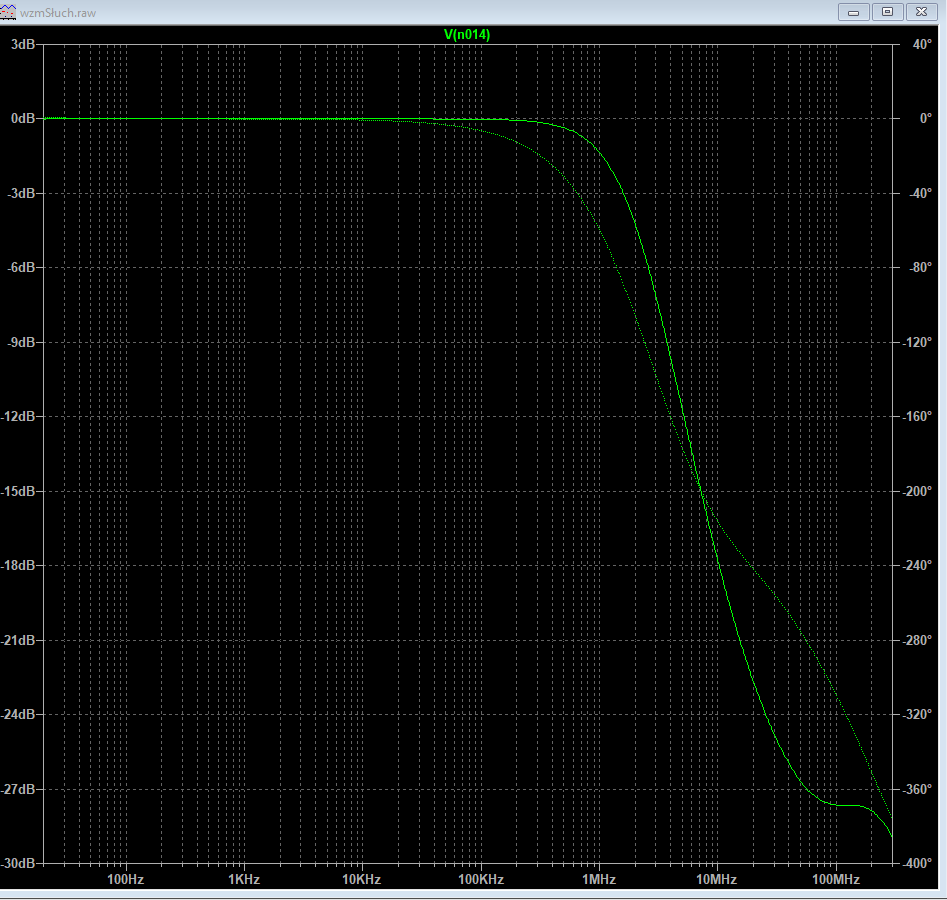Click the 10KHz label on frequency axis

click(x=361, y=880)
